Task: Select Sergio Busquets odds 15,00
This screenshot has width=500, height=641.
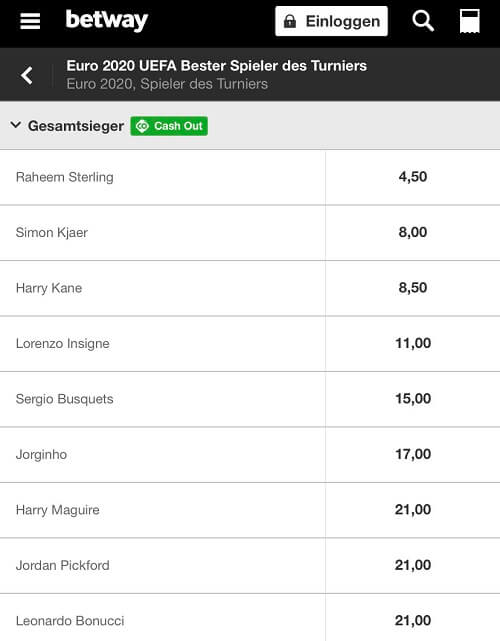Action: (x=413, y=399)
